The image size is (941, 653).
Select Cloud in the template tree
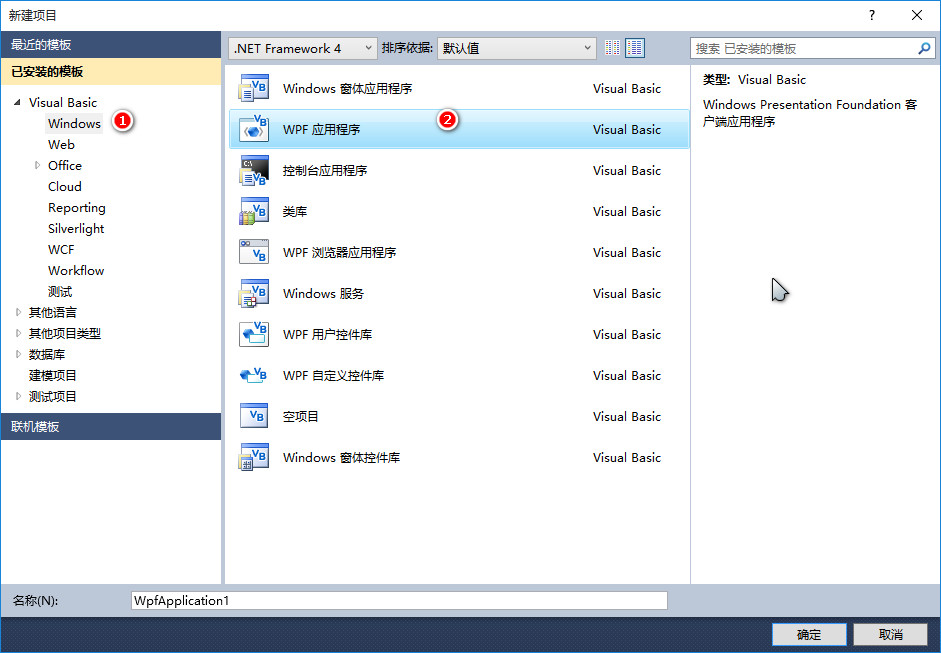65,187
